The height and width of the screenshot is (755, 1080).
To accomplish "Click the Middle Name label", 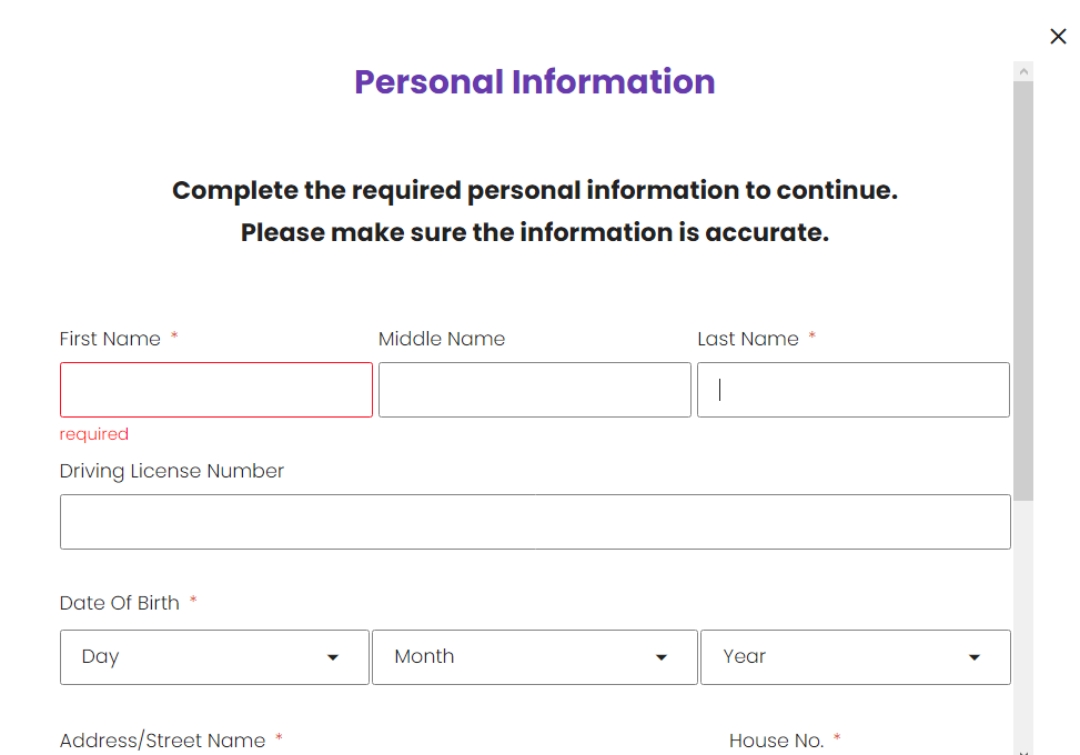I will pyautogui.click(x=441, y=339).
